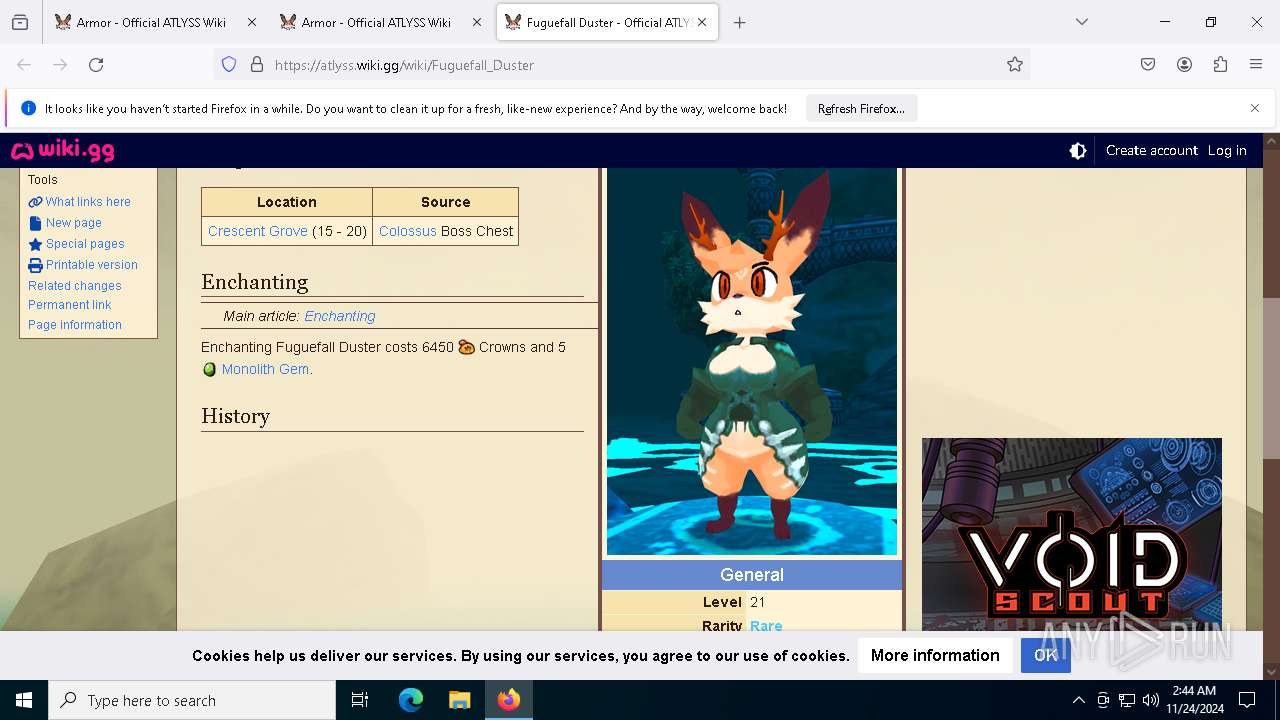
Task: Click Fuguefall Duster character image
Action: pyautogui.click(x=752, y=360)
